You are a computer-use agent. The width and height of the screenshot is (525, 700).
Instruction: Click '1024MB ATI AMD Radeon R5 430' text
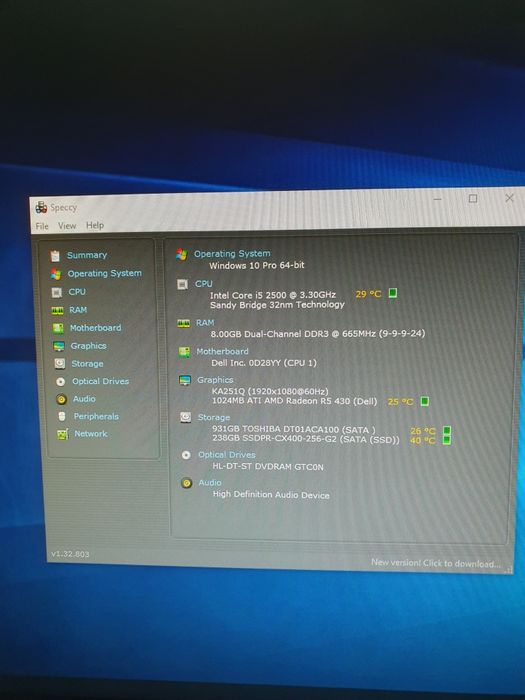[295, 401]
